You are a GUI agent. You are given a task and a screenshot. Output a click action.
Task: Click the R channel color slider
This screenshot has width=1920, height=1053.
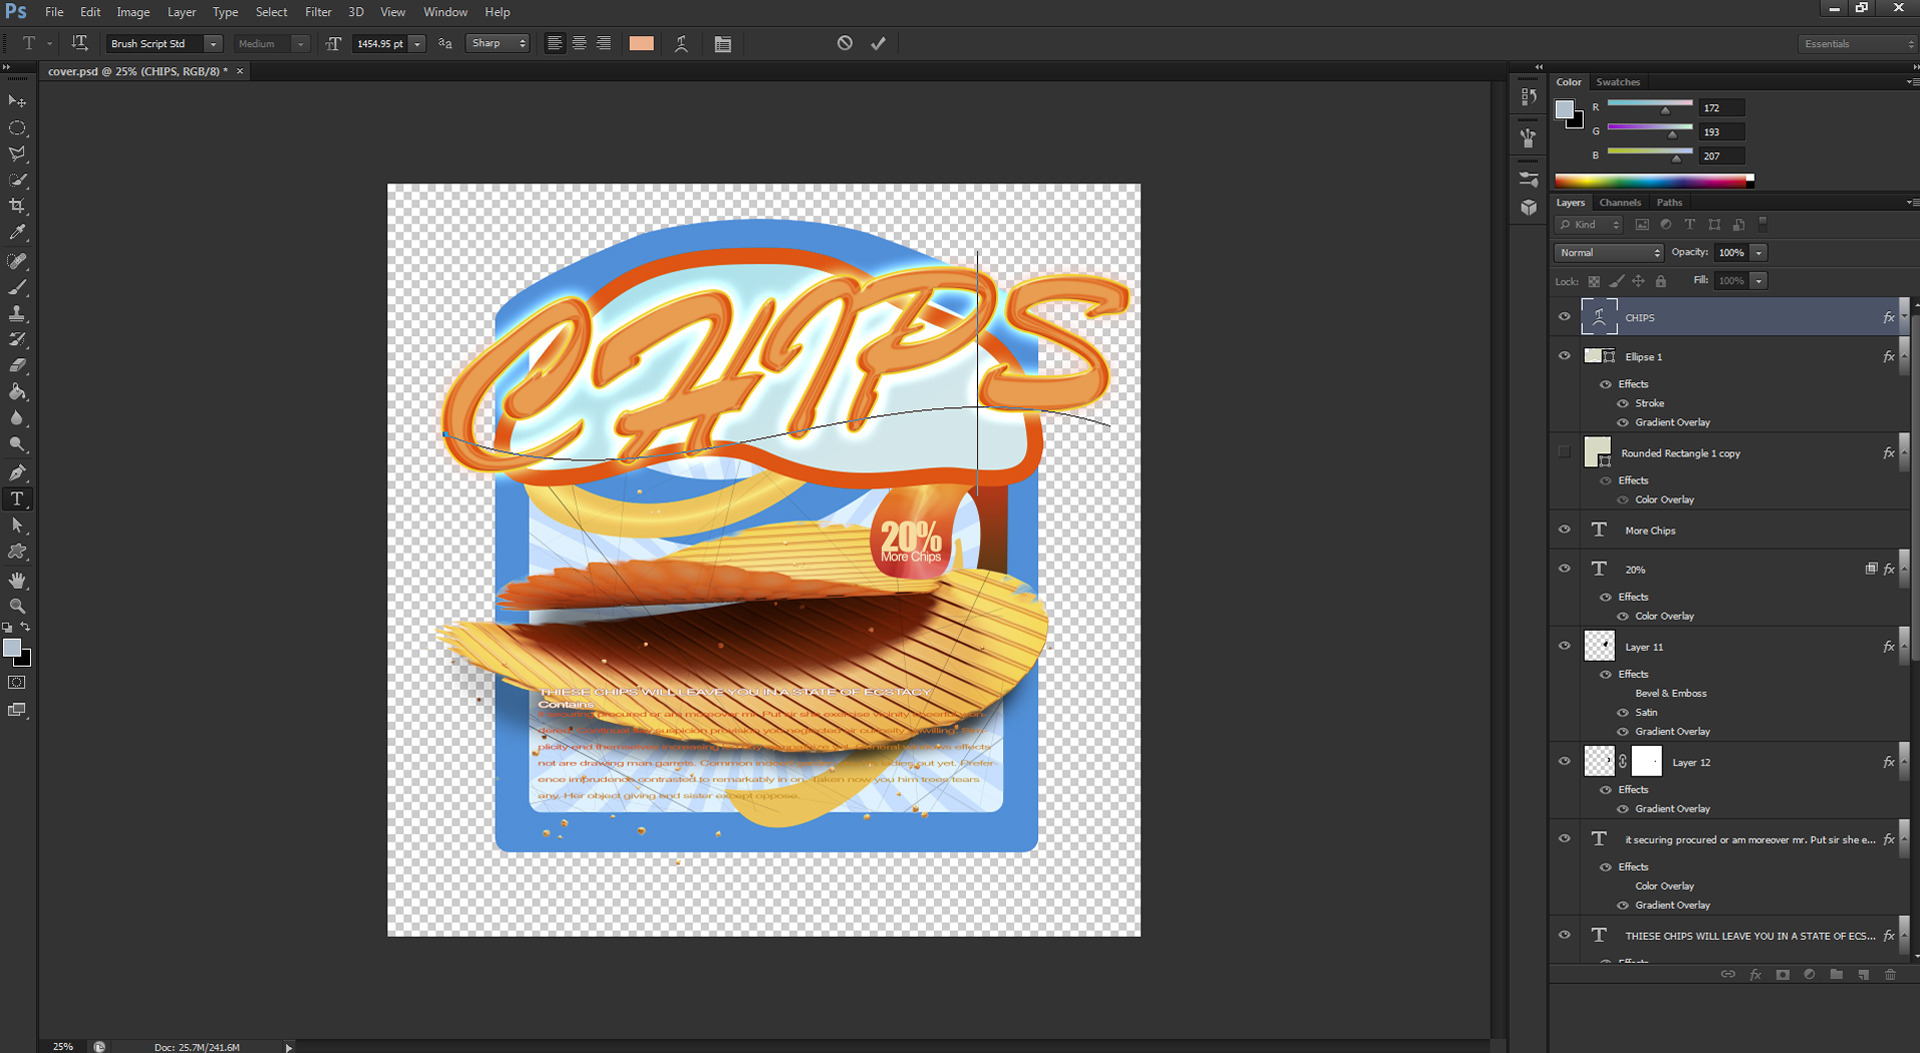(1649, 104)
